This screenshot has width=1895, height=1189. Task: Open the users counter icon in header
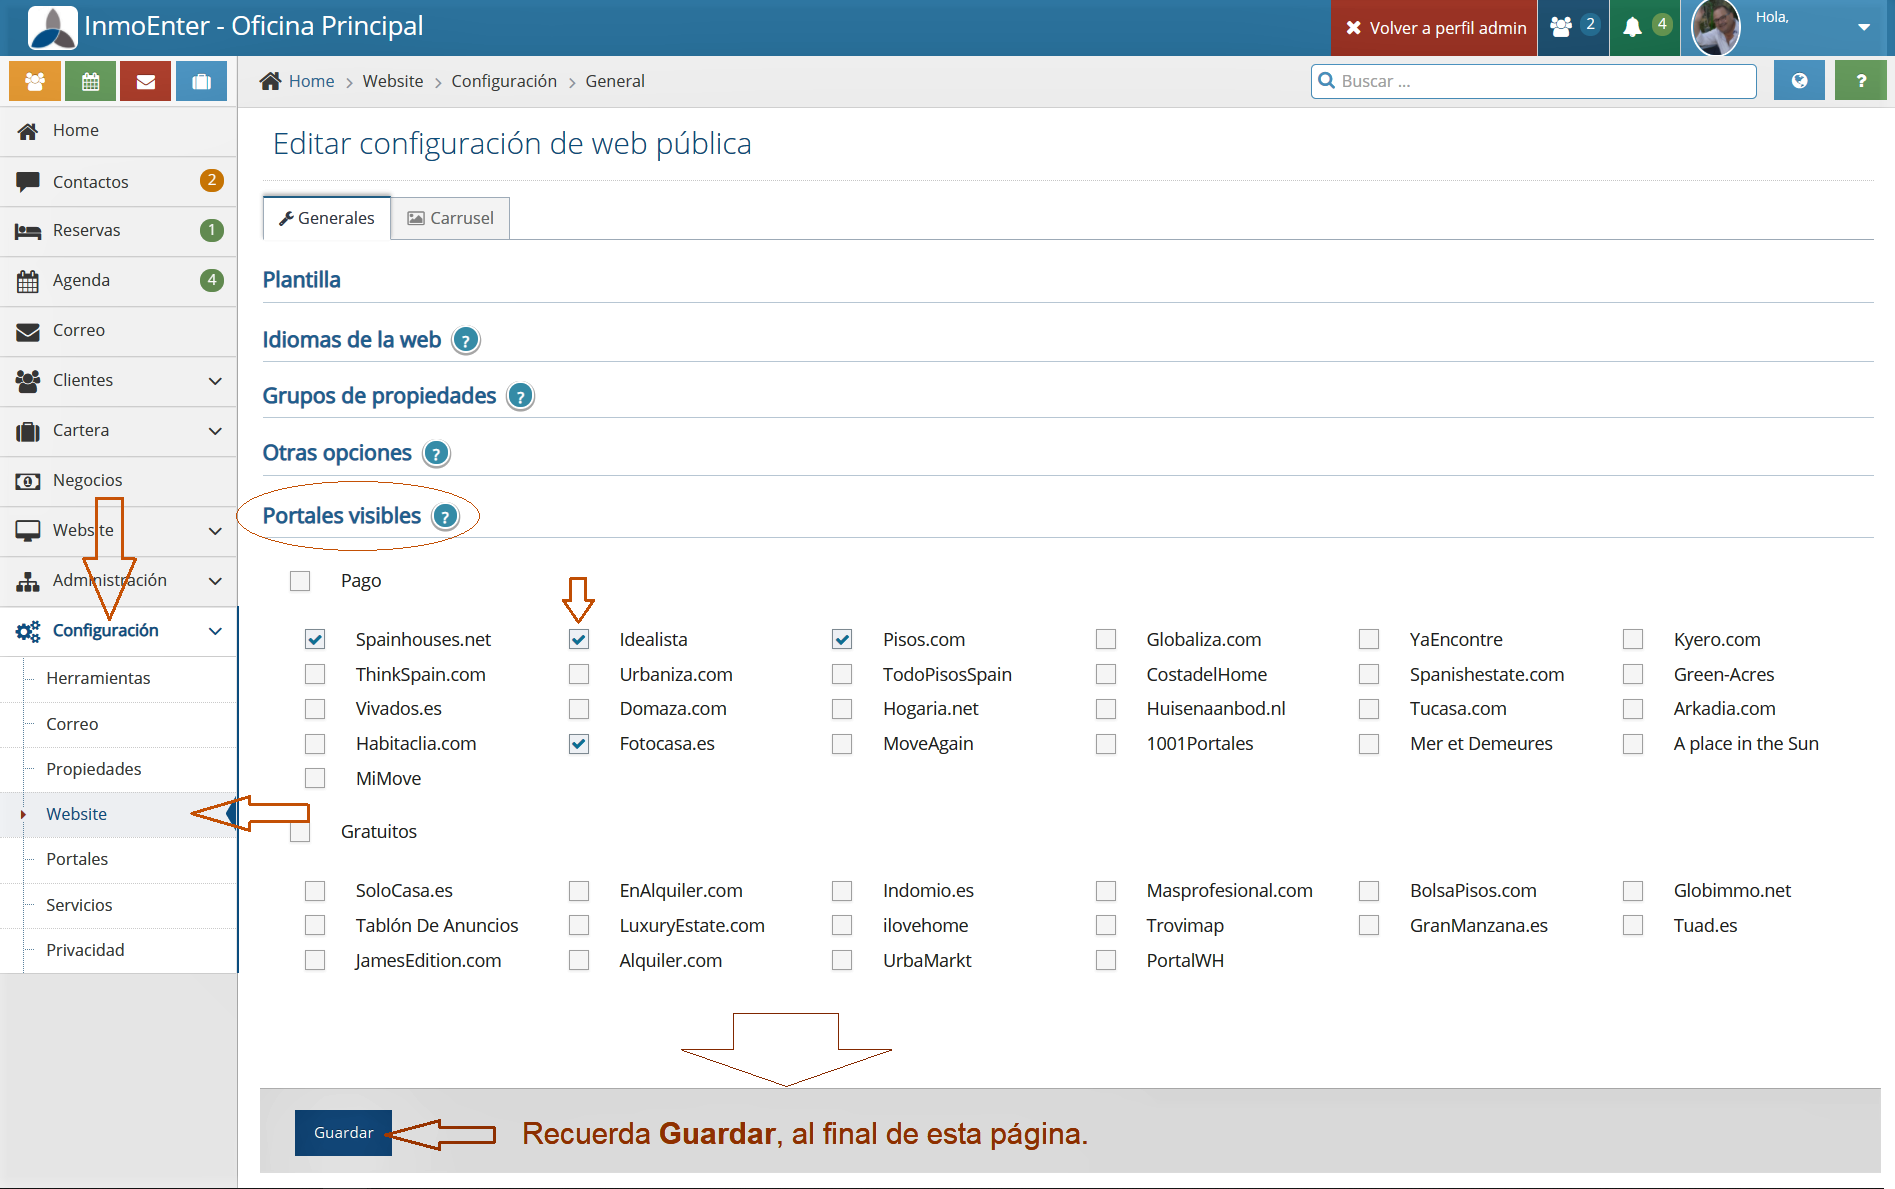coord(1561,27)
